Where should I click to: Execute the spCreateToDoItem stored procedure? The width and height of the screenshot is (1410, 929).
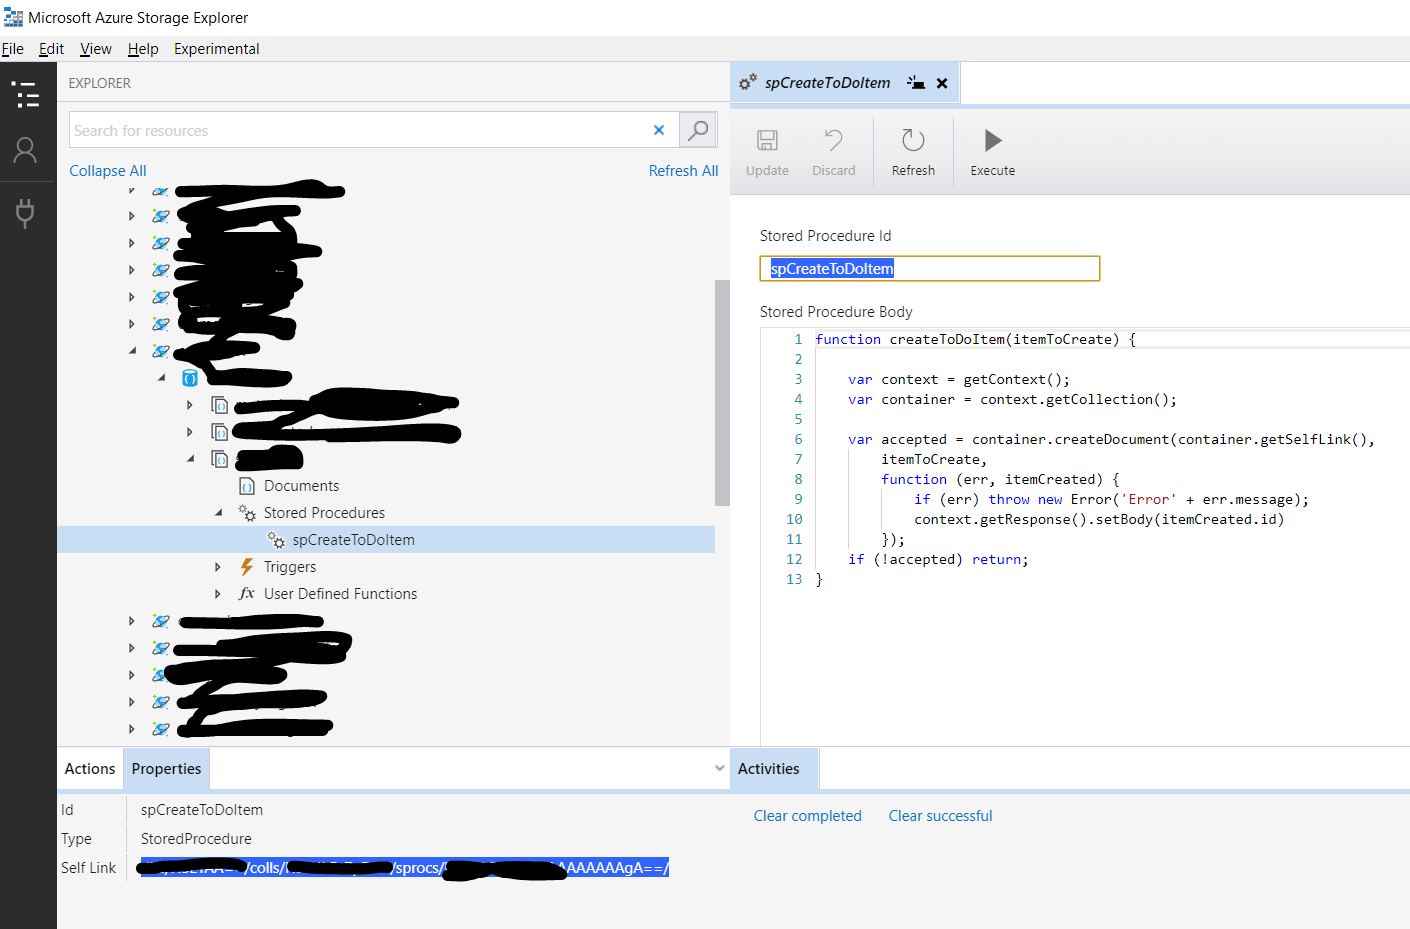click(990, 150)
